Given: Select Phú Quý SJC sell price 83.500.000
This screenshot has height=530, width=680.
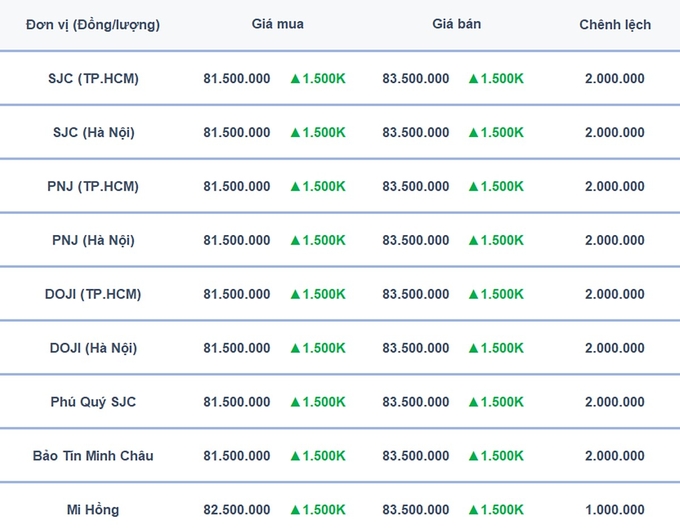Looking at the screenshot, I should coord(415,402).
